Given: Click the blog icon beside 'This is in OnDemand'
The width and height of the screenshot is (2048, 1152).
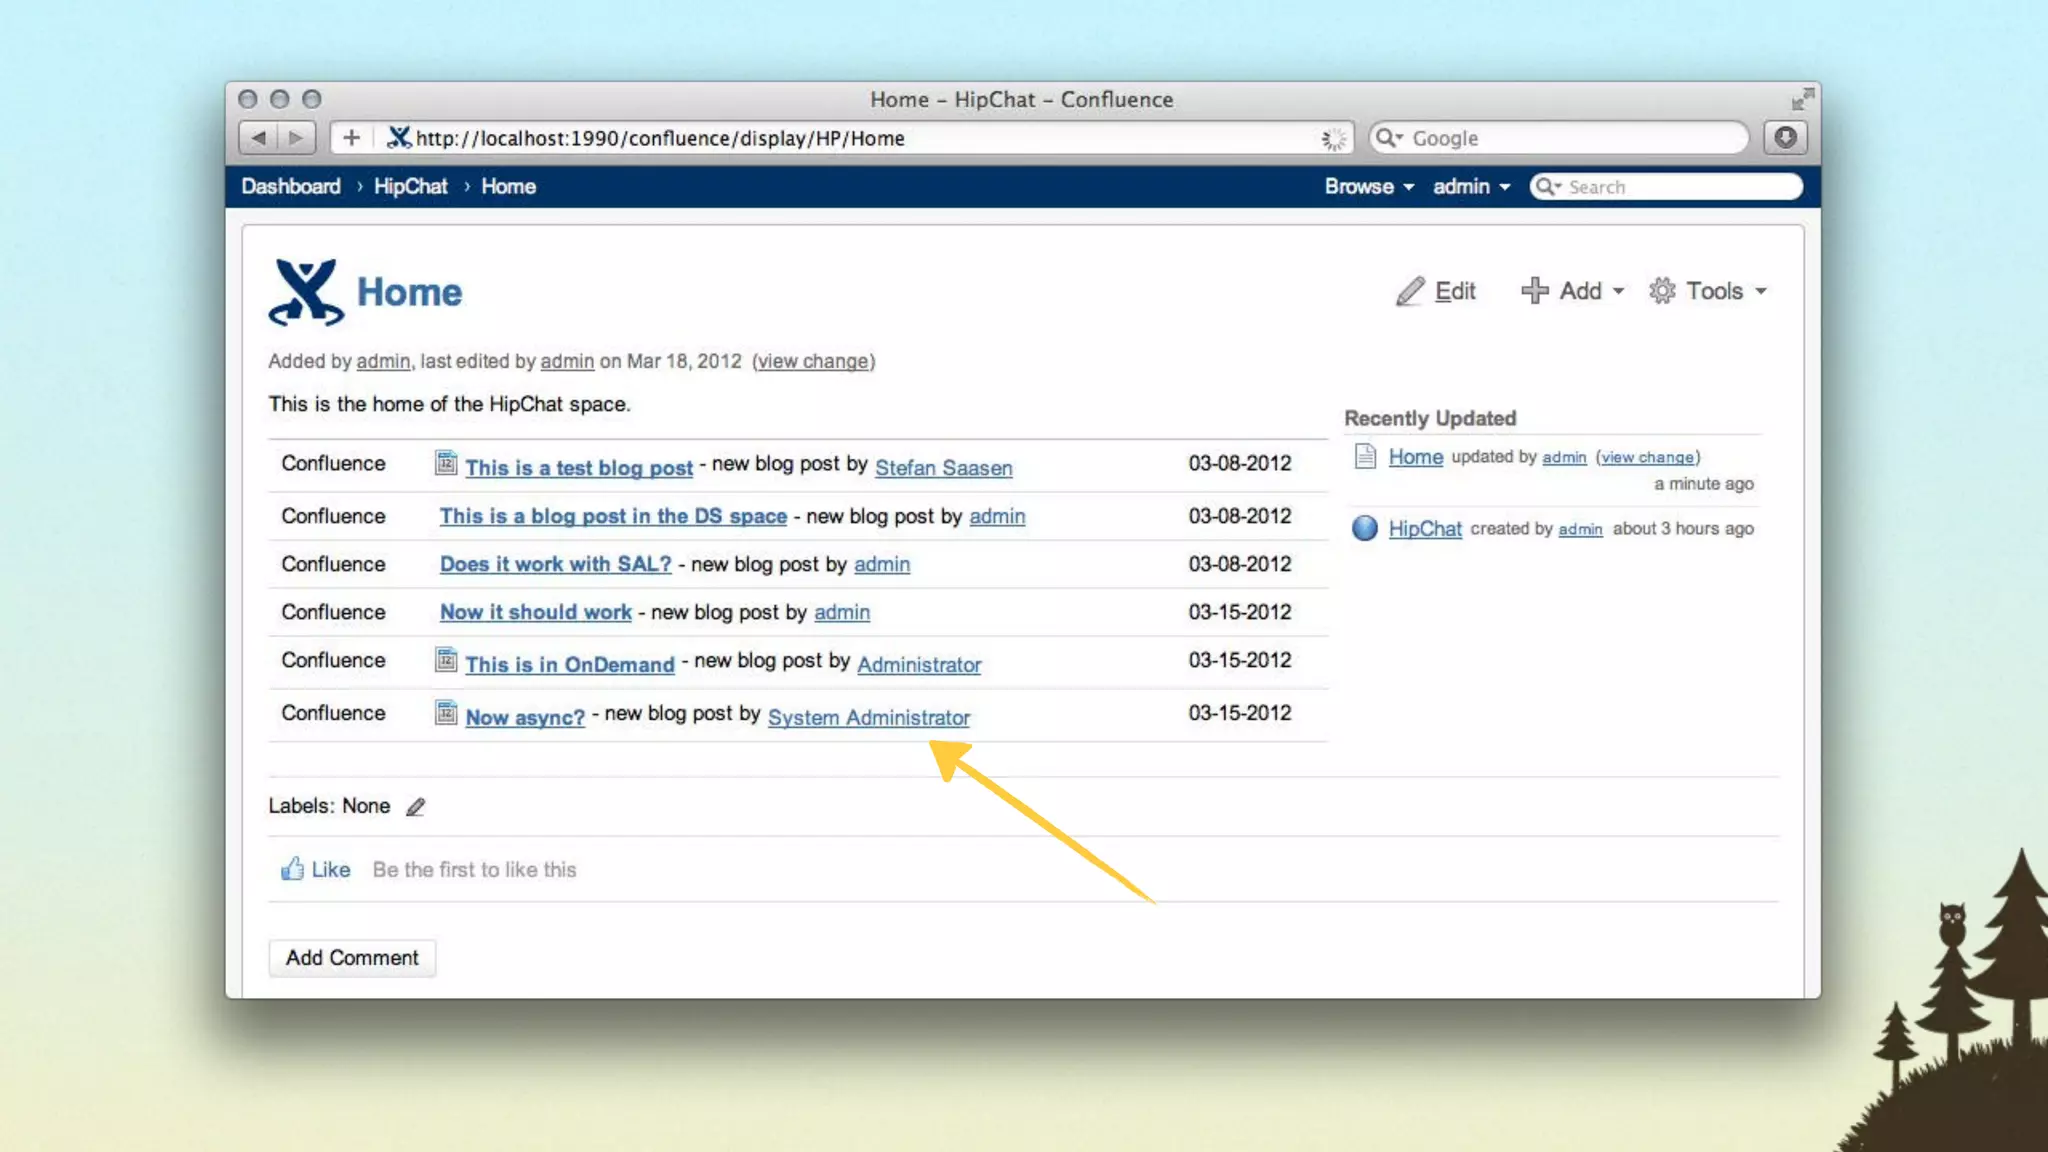Looking at the screenshot, I should coord(446,660).
